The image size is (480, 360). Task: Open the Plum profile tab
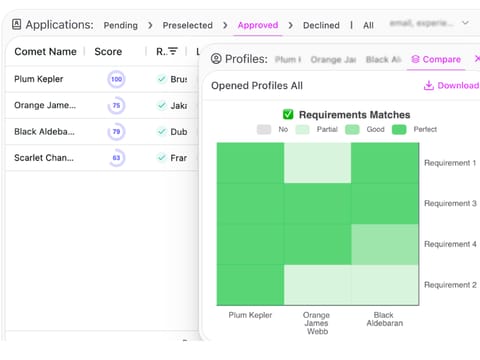point(288,60)
